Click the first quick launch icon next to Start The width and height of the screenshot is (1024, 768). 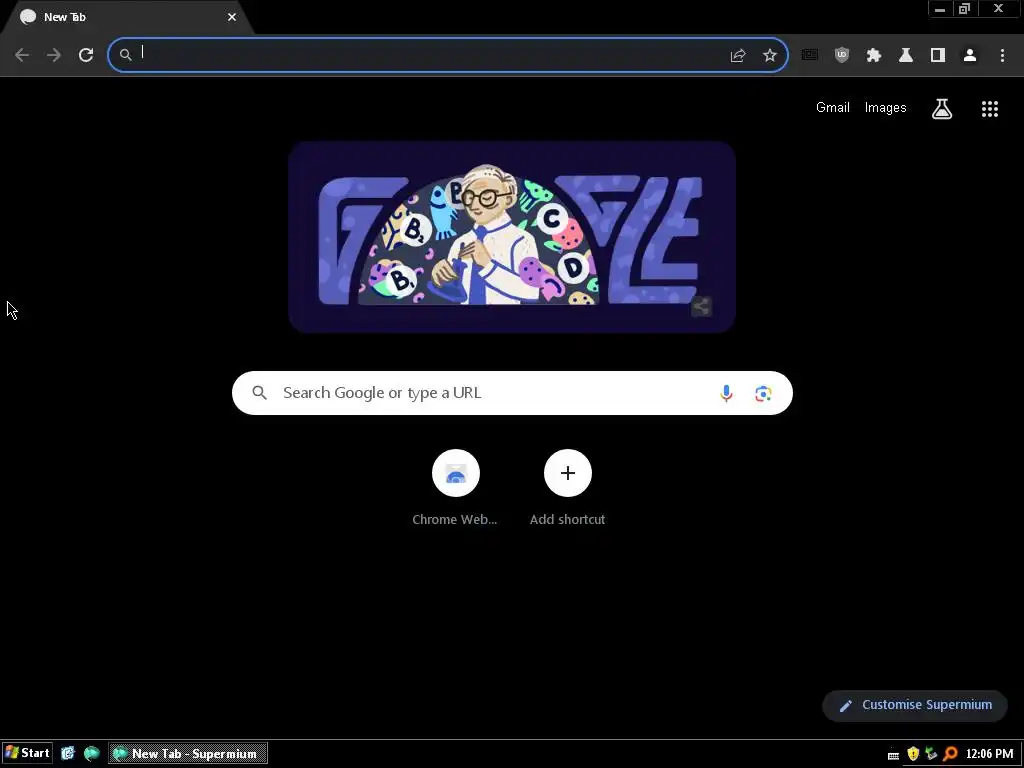pyautogui.click(x=68, y=753)
